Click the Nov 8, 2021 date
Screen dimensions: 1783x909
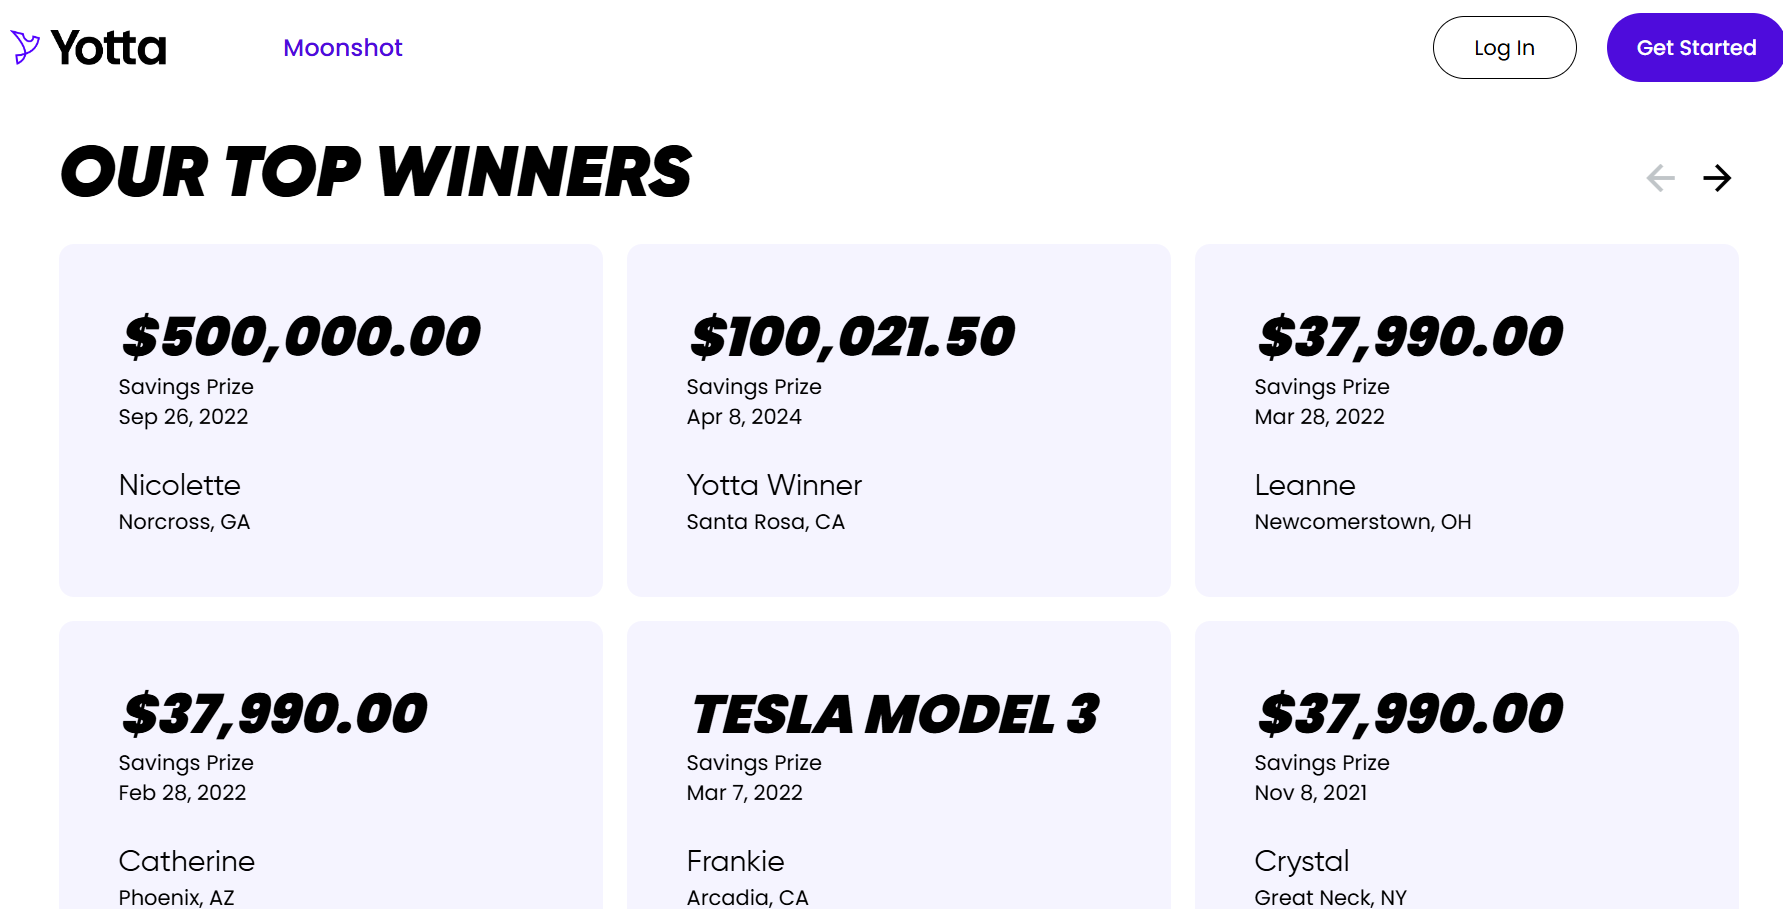[x=1310, y=793]
